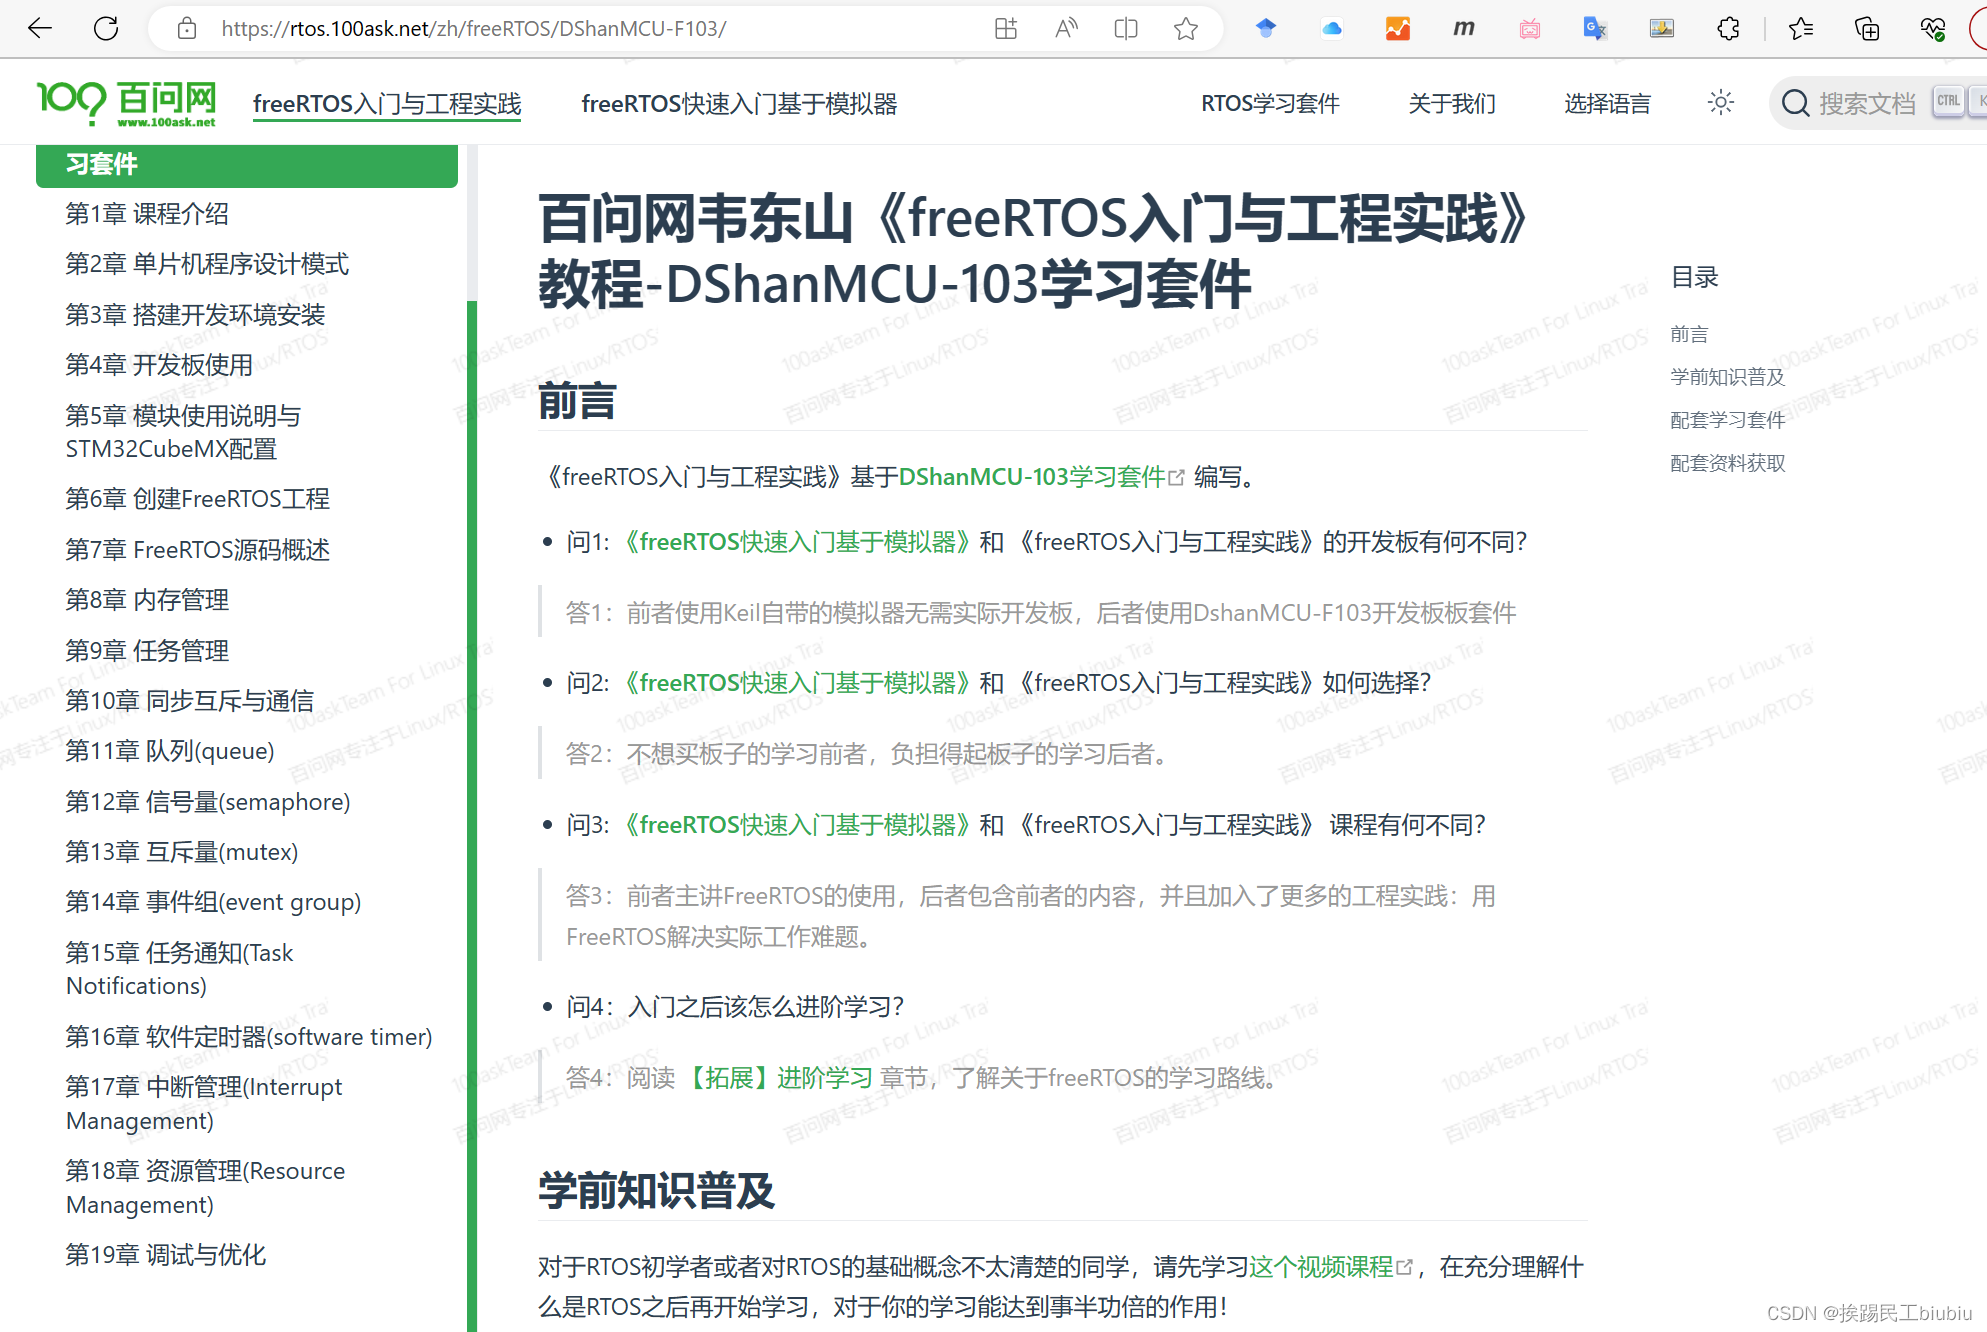Open the RTOS学习套件 menu

point(1271,103)
